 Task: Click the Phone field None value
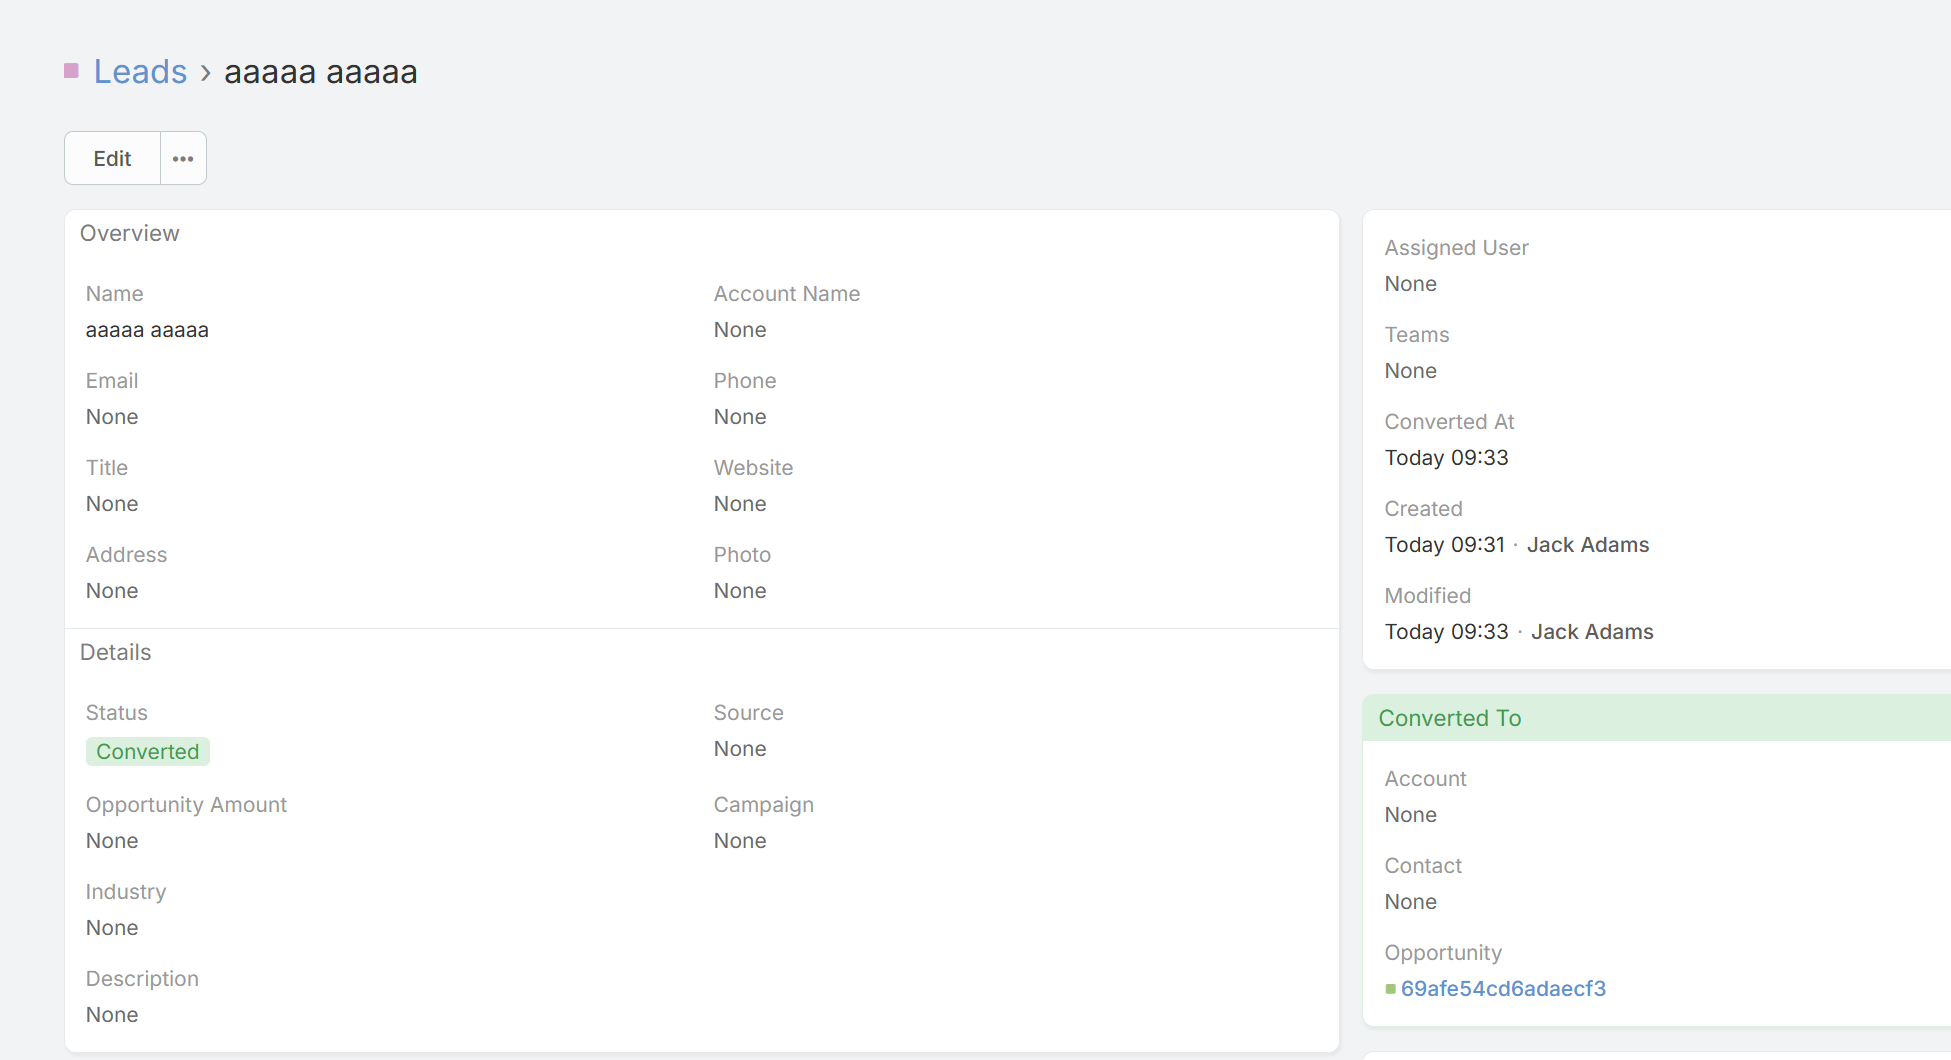tap(740, 417)
